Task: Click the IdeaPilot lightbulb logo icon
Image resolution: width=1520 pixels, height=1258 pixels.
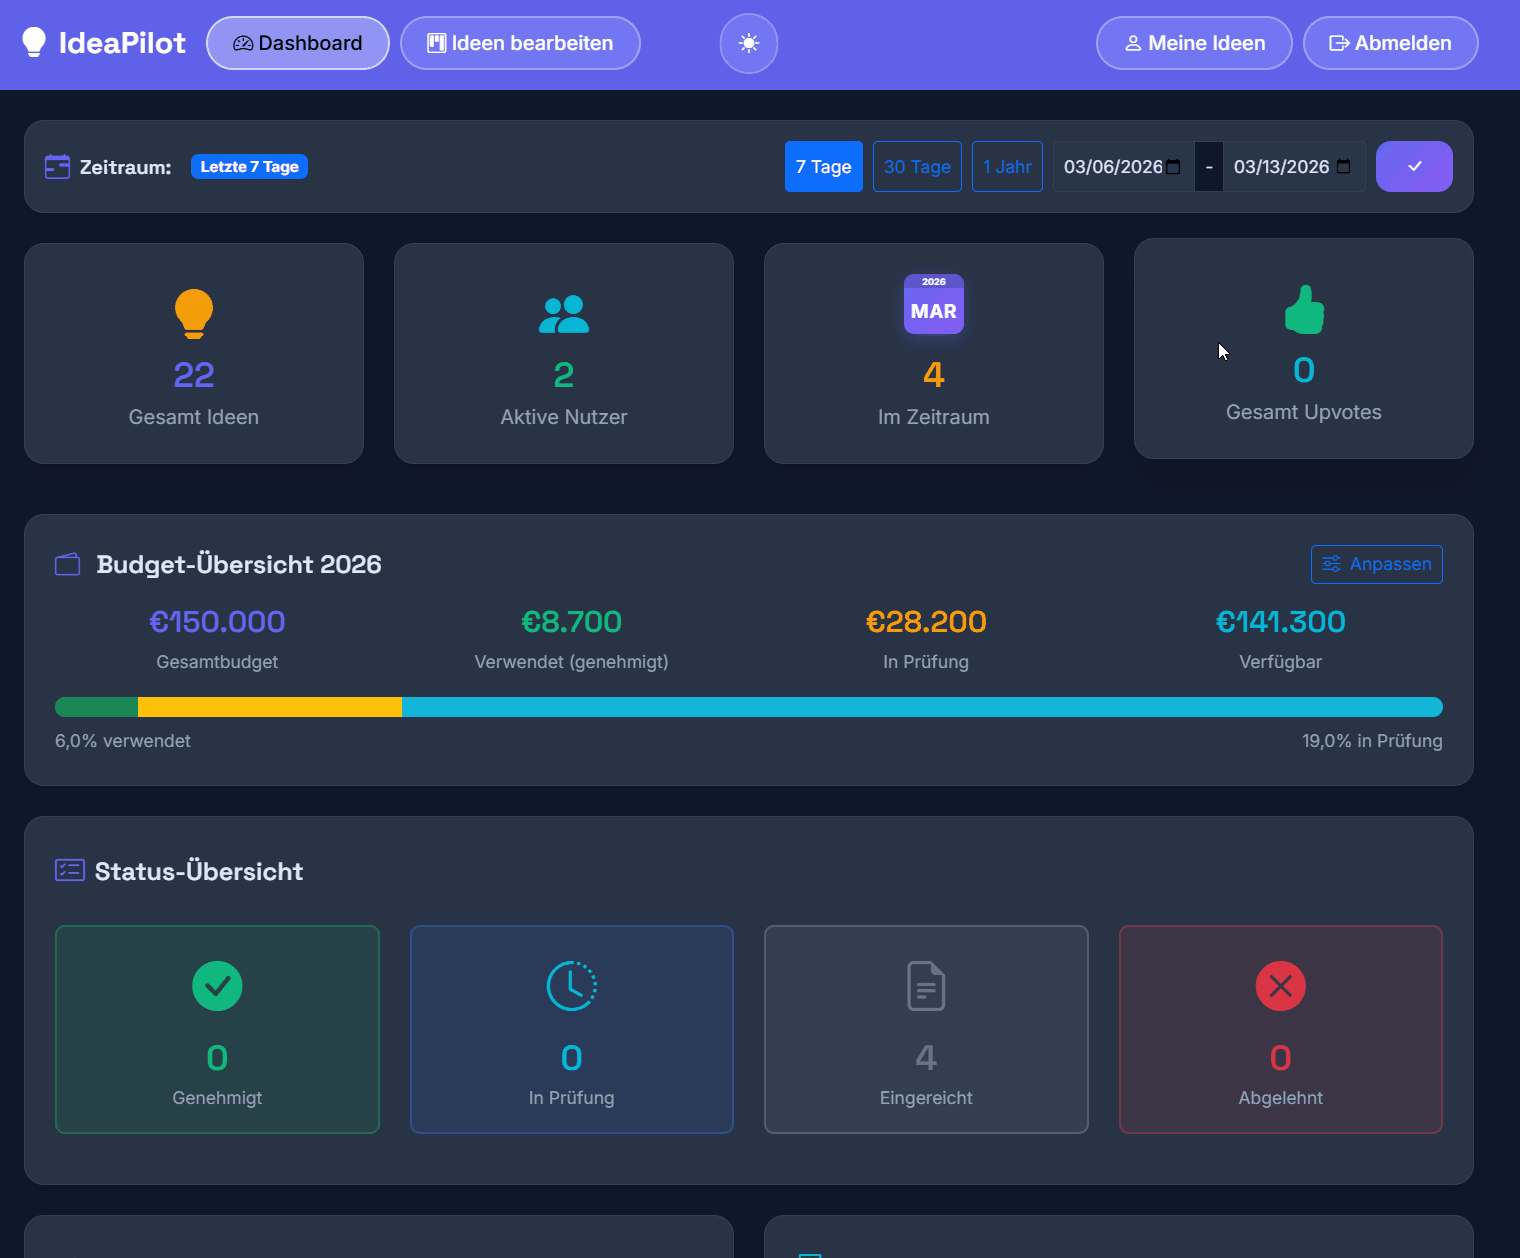Action: coord(35,42)
